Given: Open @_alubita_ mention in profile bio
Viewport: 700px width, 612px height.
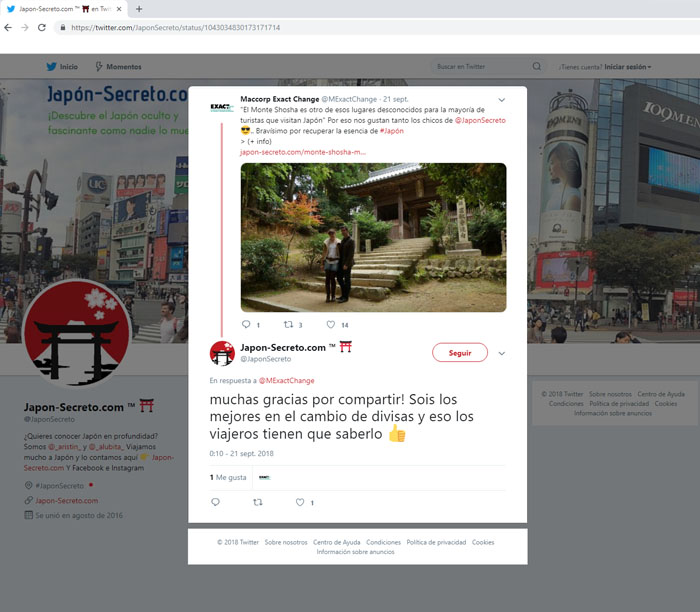Looking at the screenshot, I should (x=106, y=447).
